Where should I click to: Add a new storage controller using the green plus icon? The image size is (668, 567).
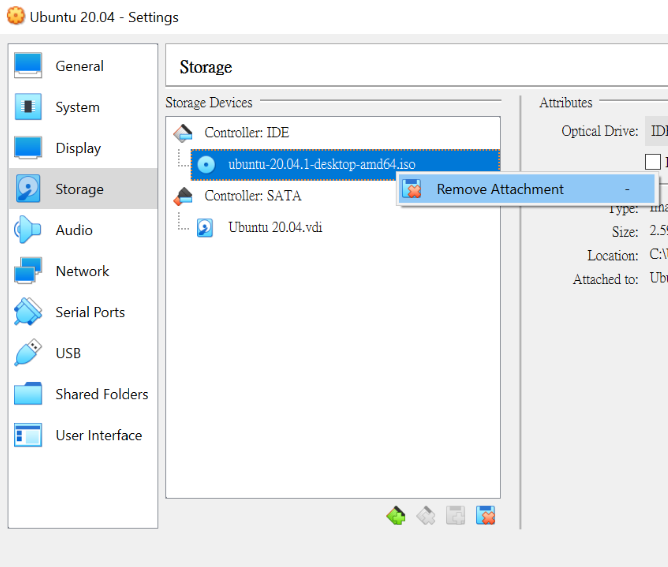(x=396, y=516)
